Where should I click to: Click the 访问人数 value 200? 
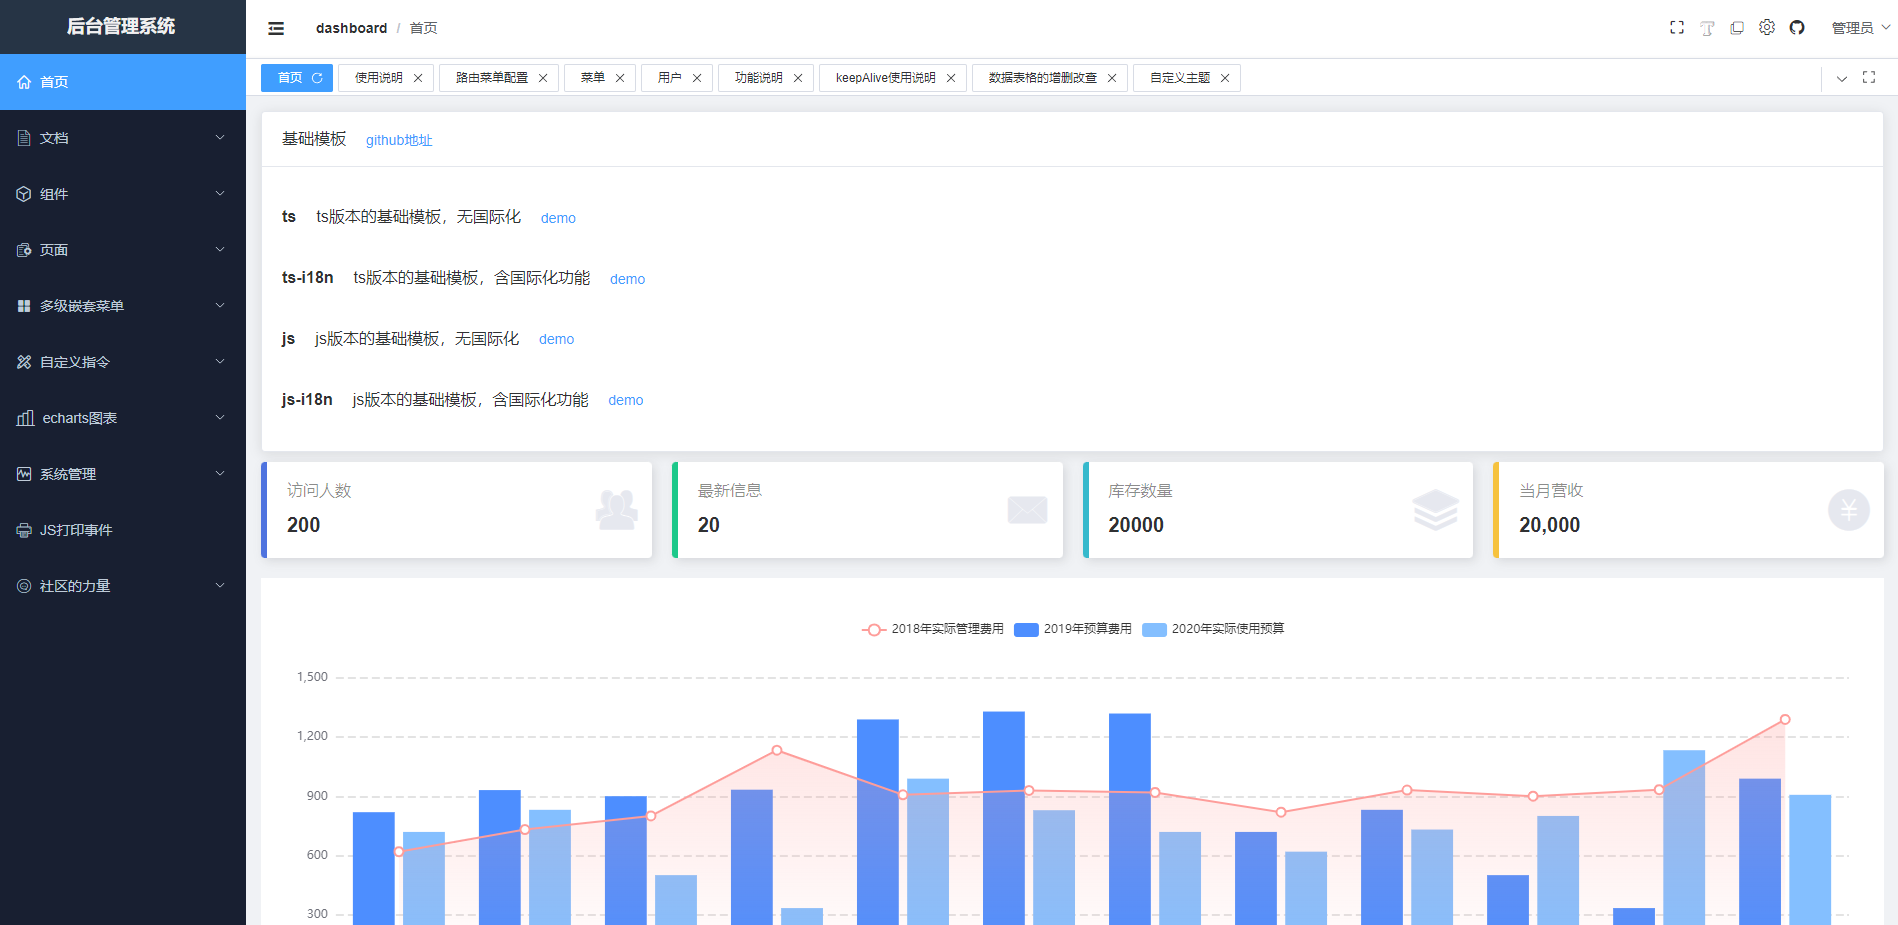(304, 525)
